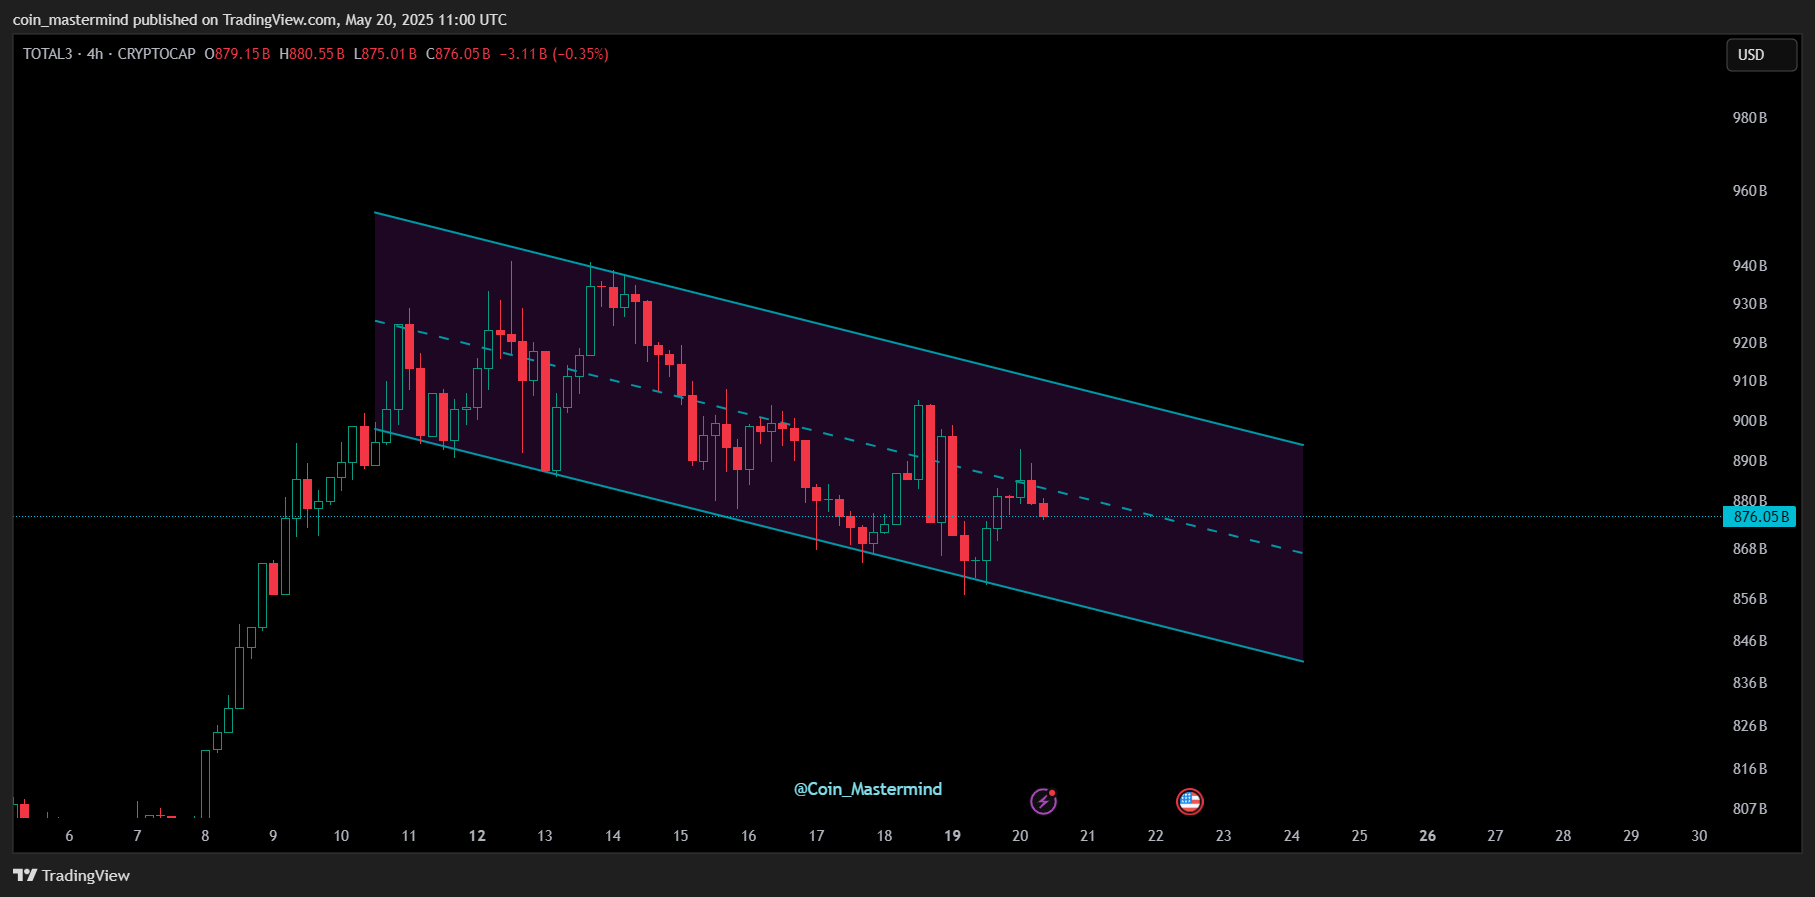Image resolution: width=1815 pixels, height=897 pixels.
Task: Click the 868B price axis label
Action: (x=1750, y=549)
